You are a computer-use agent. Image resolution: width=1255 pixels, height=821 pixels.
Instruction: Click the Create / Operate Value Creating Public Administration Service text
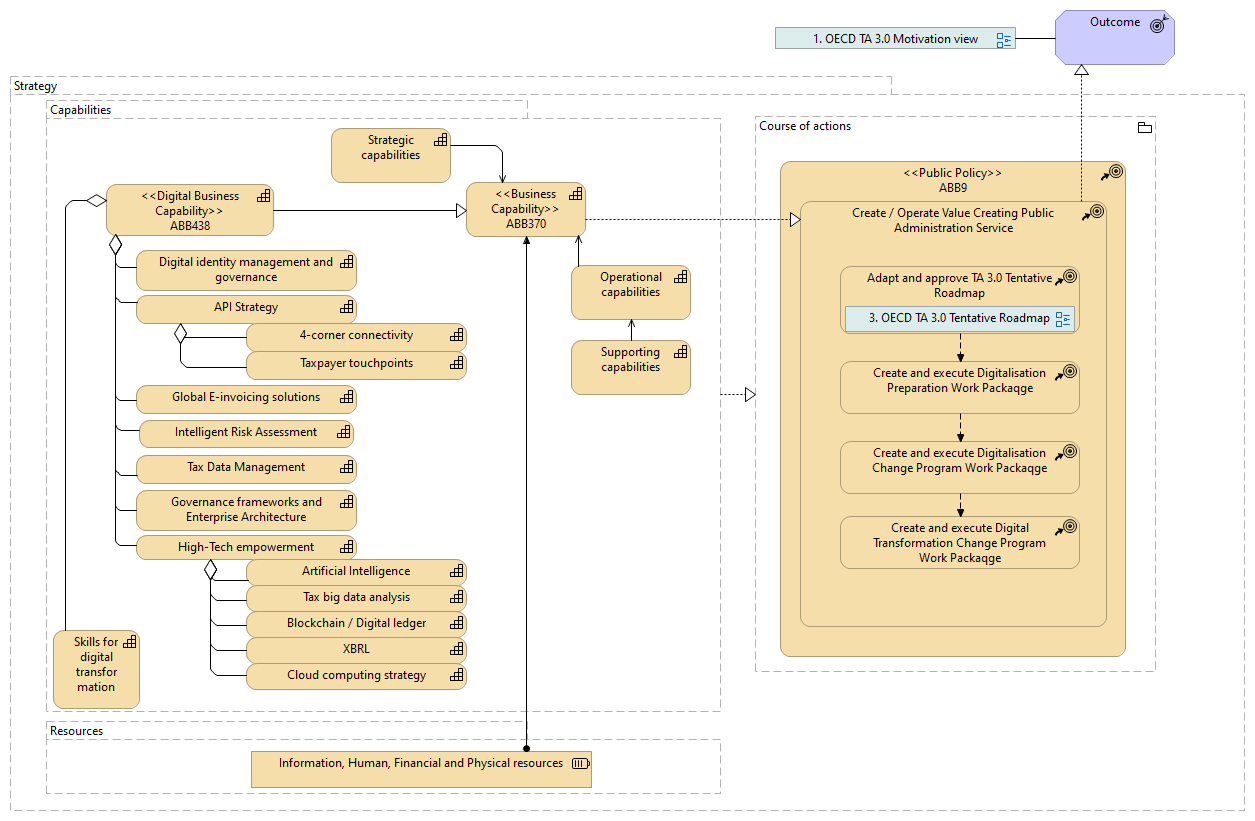tap(953, 220)
